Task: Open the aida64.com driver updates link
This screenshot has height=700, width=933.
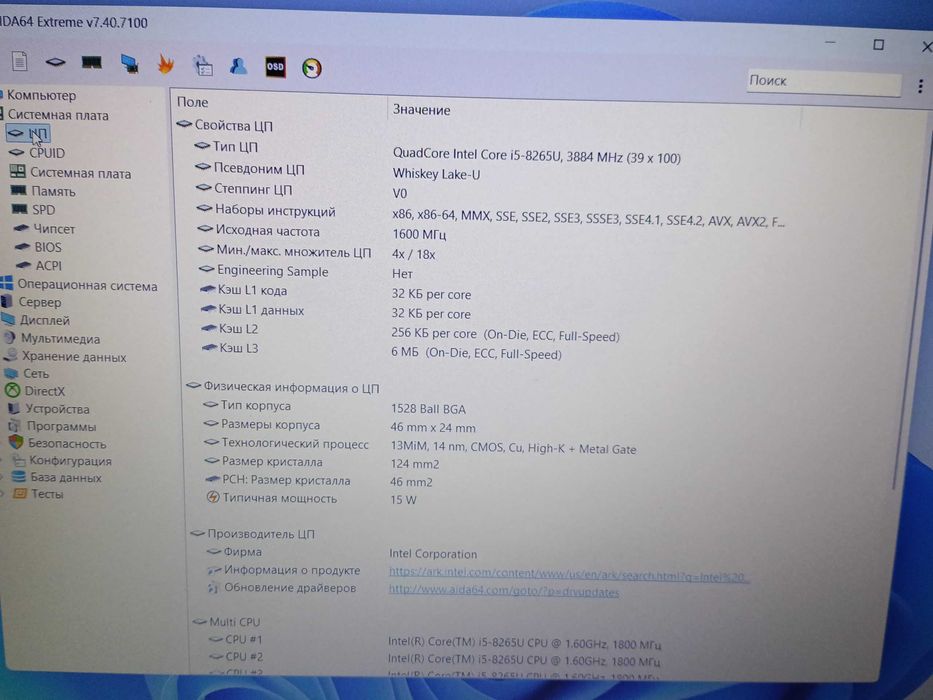Action: click(x=503, y=590)
